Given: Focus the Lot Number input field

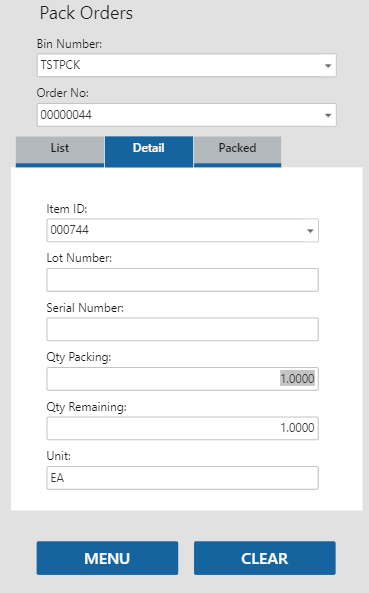Looking at the screenshot, I should click(183, 280).
